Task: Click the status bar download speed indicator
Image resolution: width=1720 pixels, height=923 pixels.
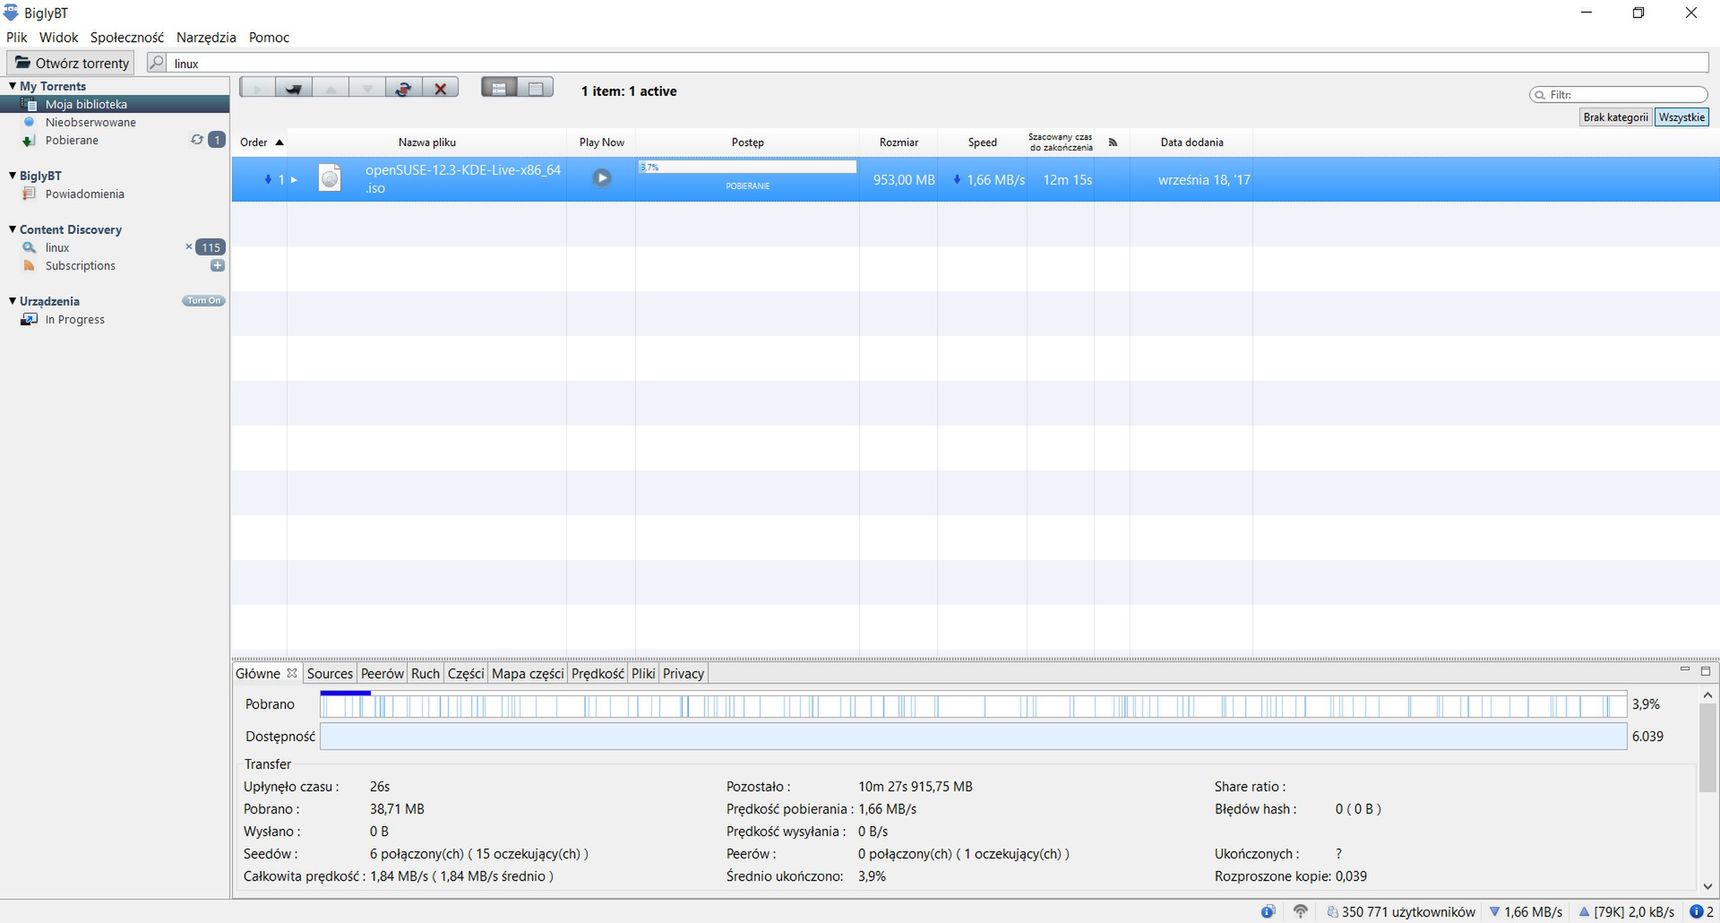Action: pos(1526,911)
